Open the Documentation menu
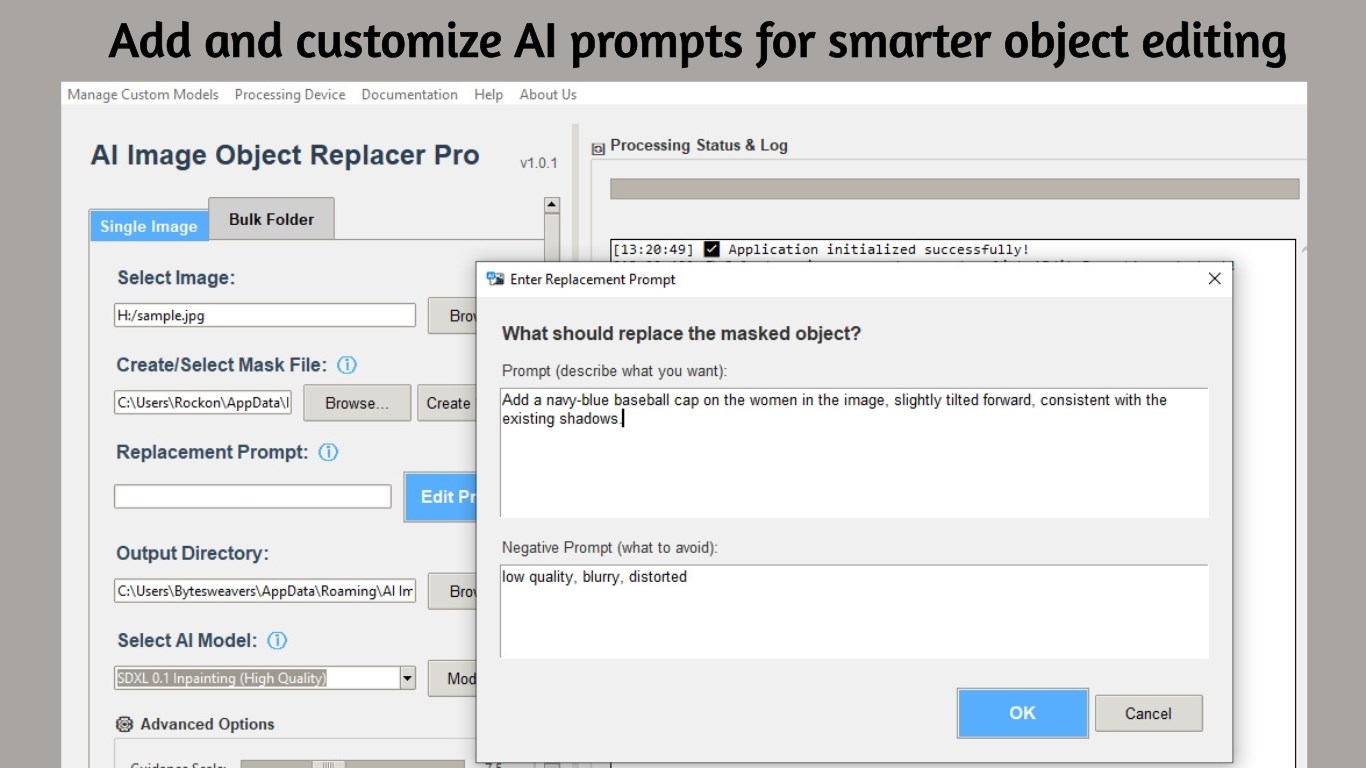Screen dimensions: 1366x768 coord(409,94)
